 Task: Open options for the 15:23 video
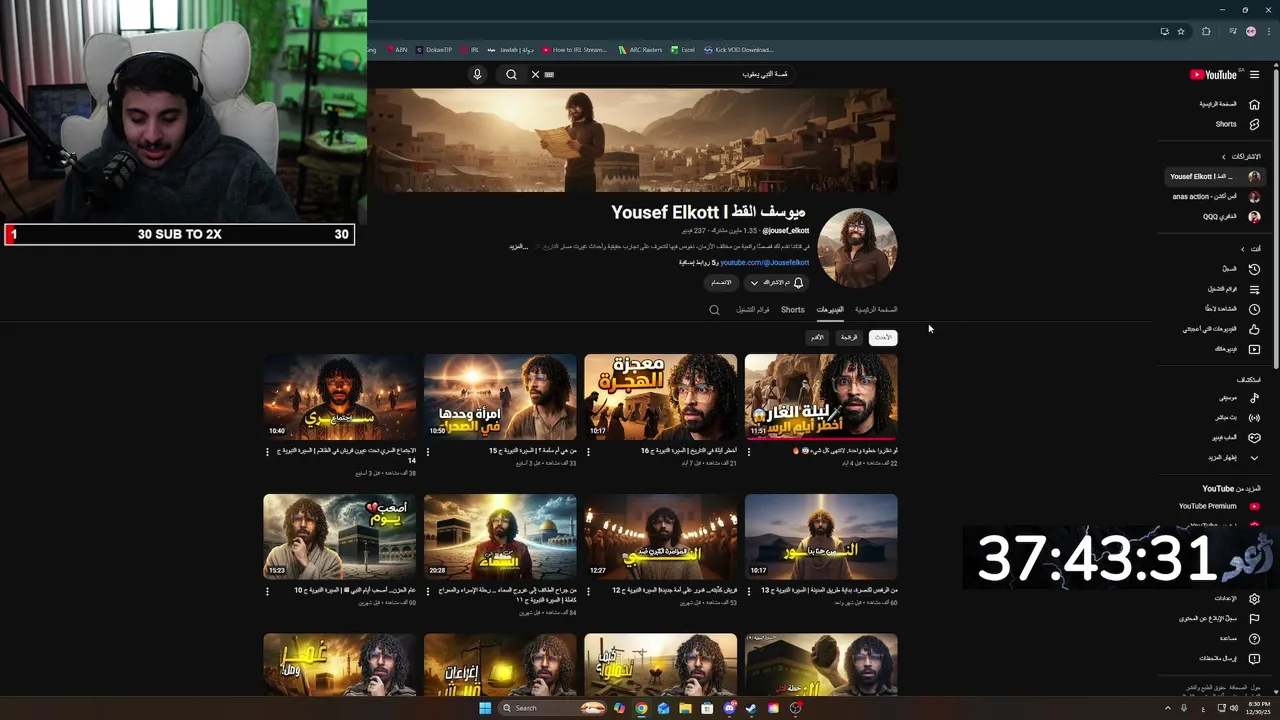267,591
